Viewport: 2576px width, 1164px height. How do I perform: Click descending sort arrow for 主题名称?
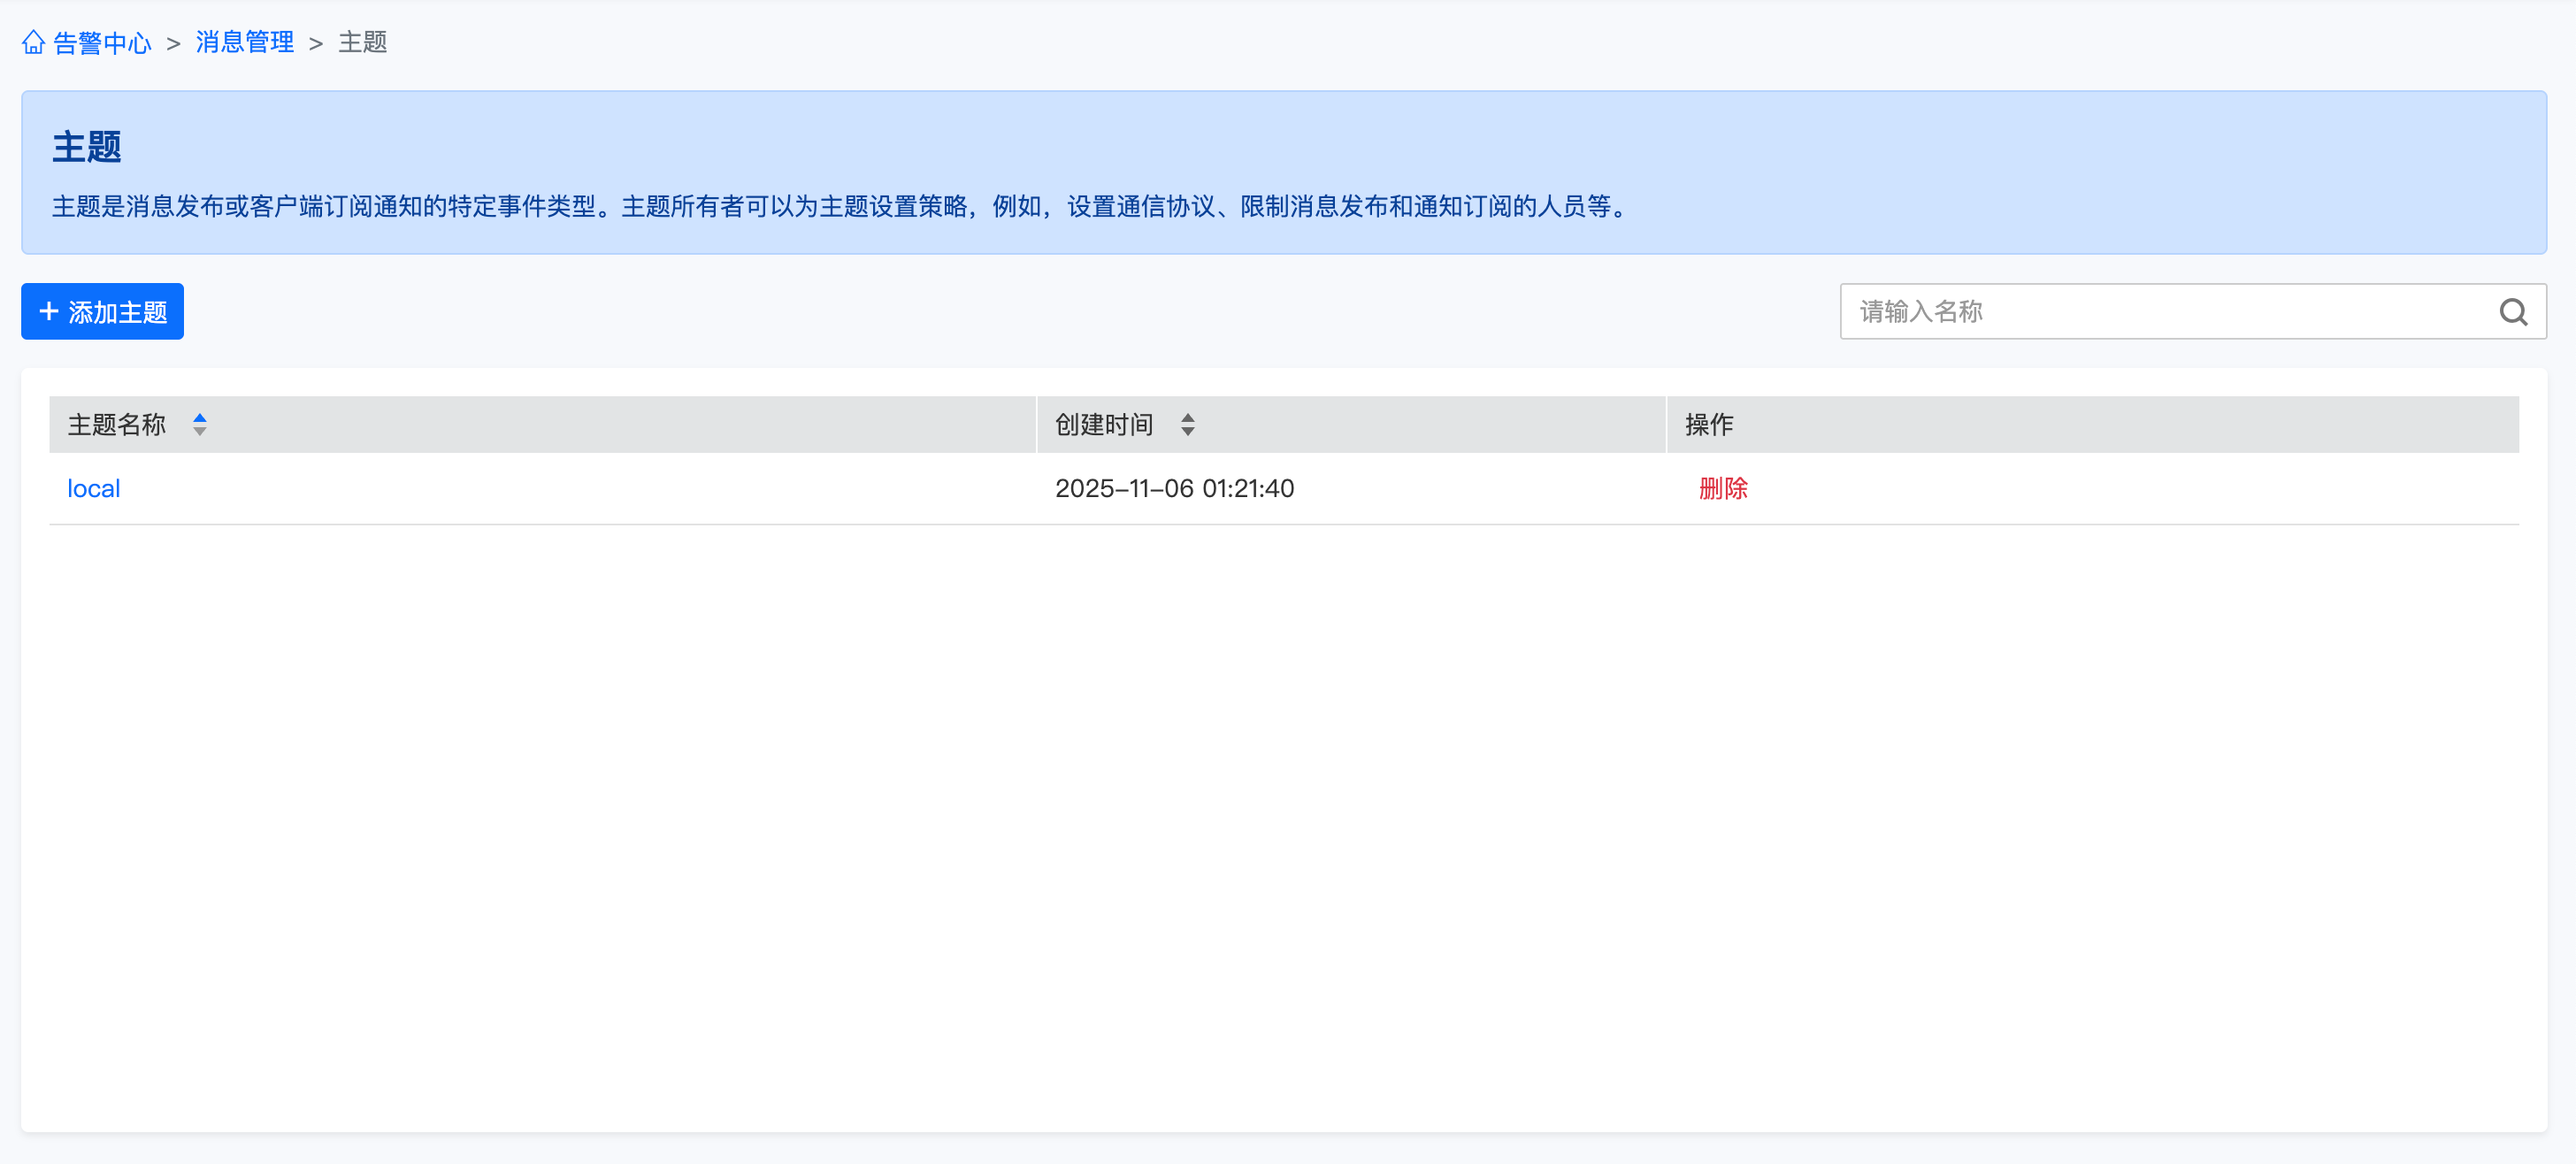point(200,432)
